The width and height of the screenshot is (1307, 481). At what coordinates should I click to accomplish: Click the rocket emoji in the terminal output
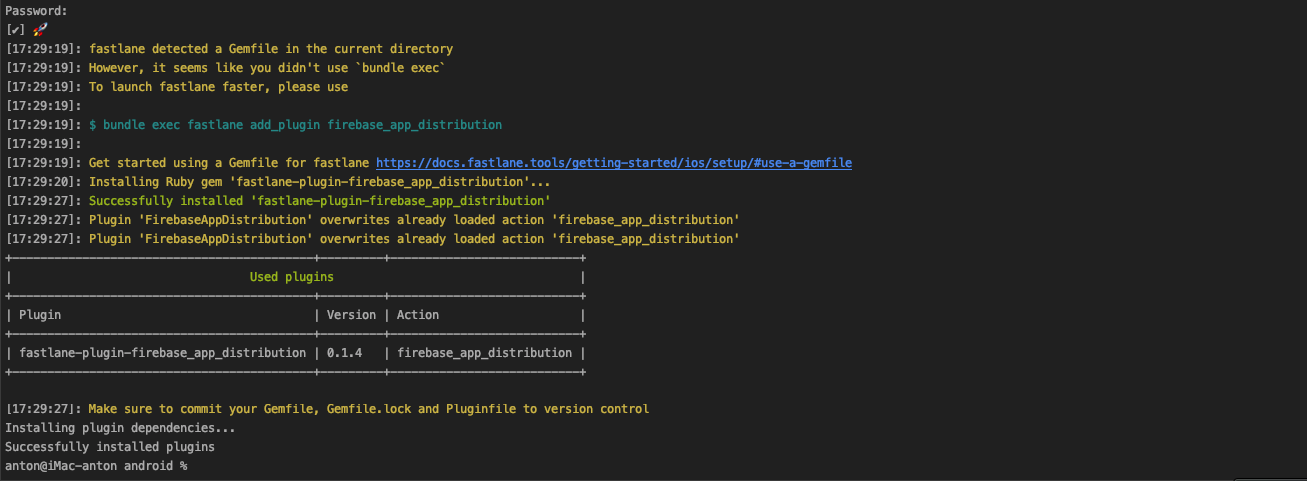tap(40, 30)
